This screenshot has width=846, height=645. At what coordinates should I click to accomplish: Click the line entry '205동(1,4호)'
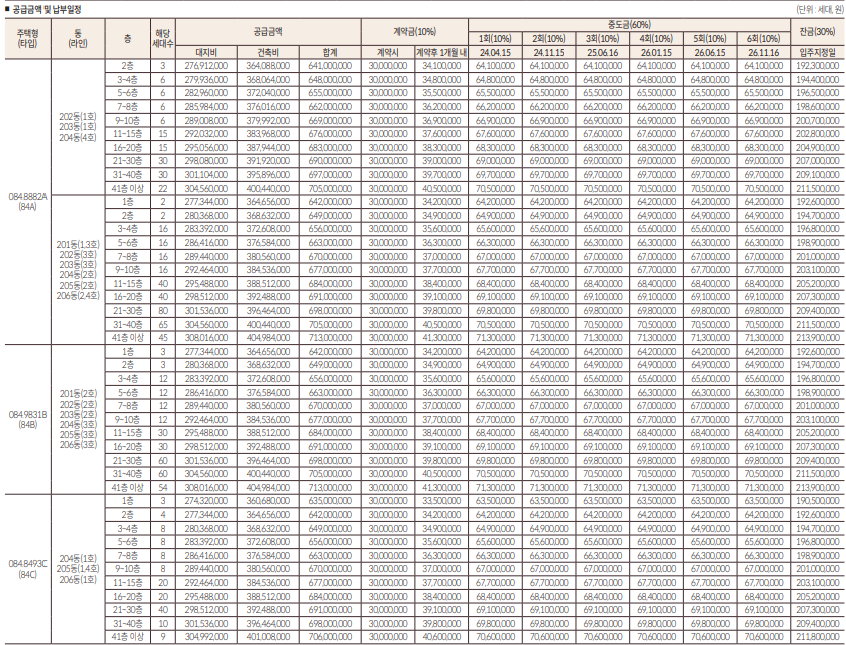pyautogui.click(x=78, y=569)
